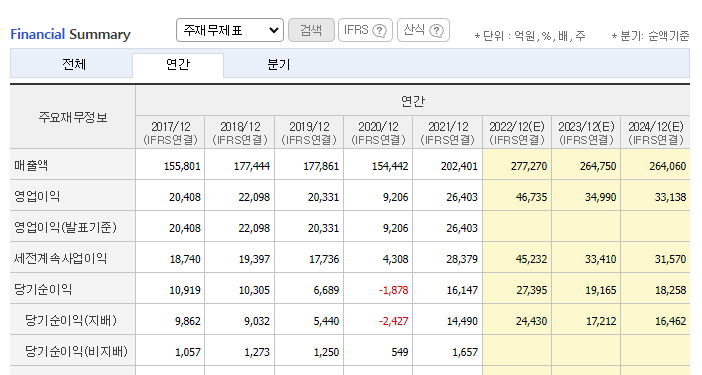This screenshot has width=702, height=375.
Task: Click the 264,750 estimated revenue value
Action: coord(598,166)
